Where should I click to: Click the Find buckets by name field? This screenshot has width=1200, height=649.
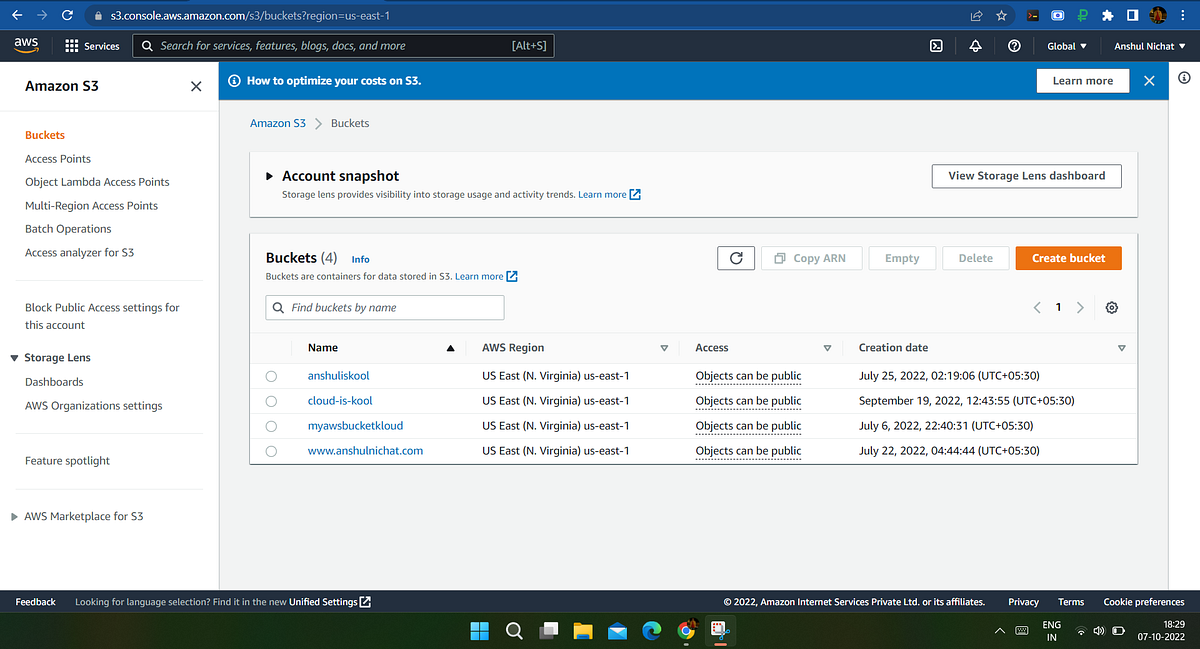pos(384,307)
